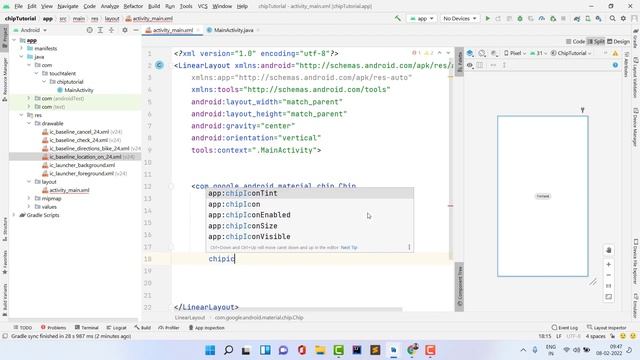Open SDK Manager icon in top toolbar
640x360 pixels.
point(598,18)
